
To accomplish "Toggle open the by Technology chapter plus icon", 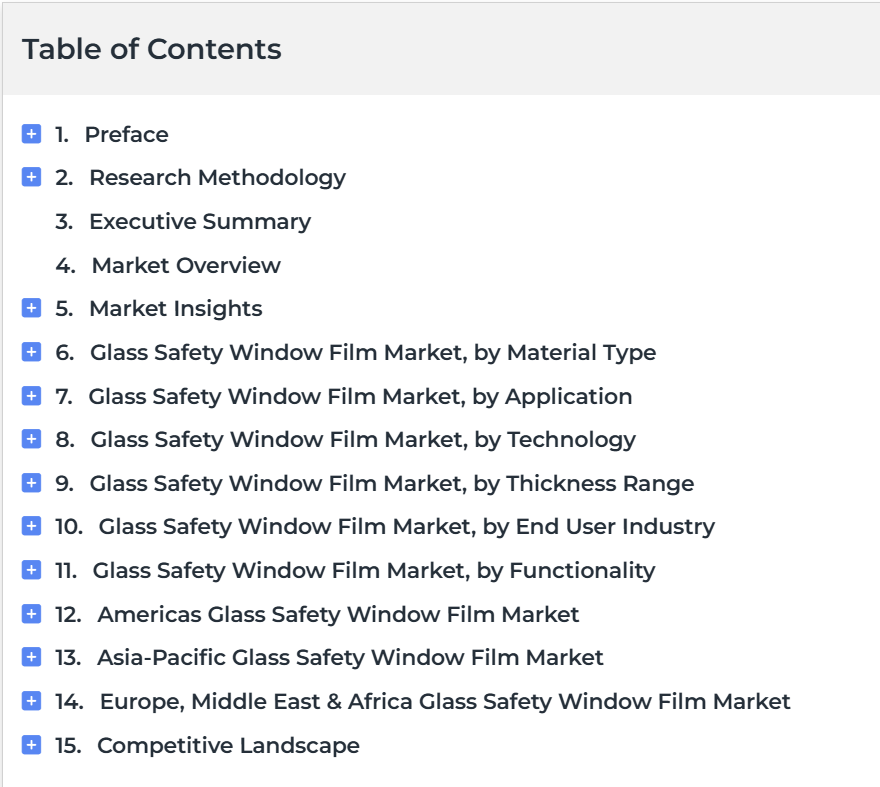I will [31, 439].
